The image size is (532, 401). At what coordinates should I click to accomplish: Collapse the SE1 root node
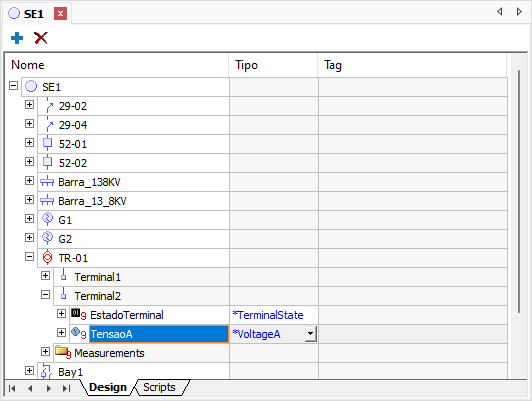[x=14, y=85]
